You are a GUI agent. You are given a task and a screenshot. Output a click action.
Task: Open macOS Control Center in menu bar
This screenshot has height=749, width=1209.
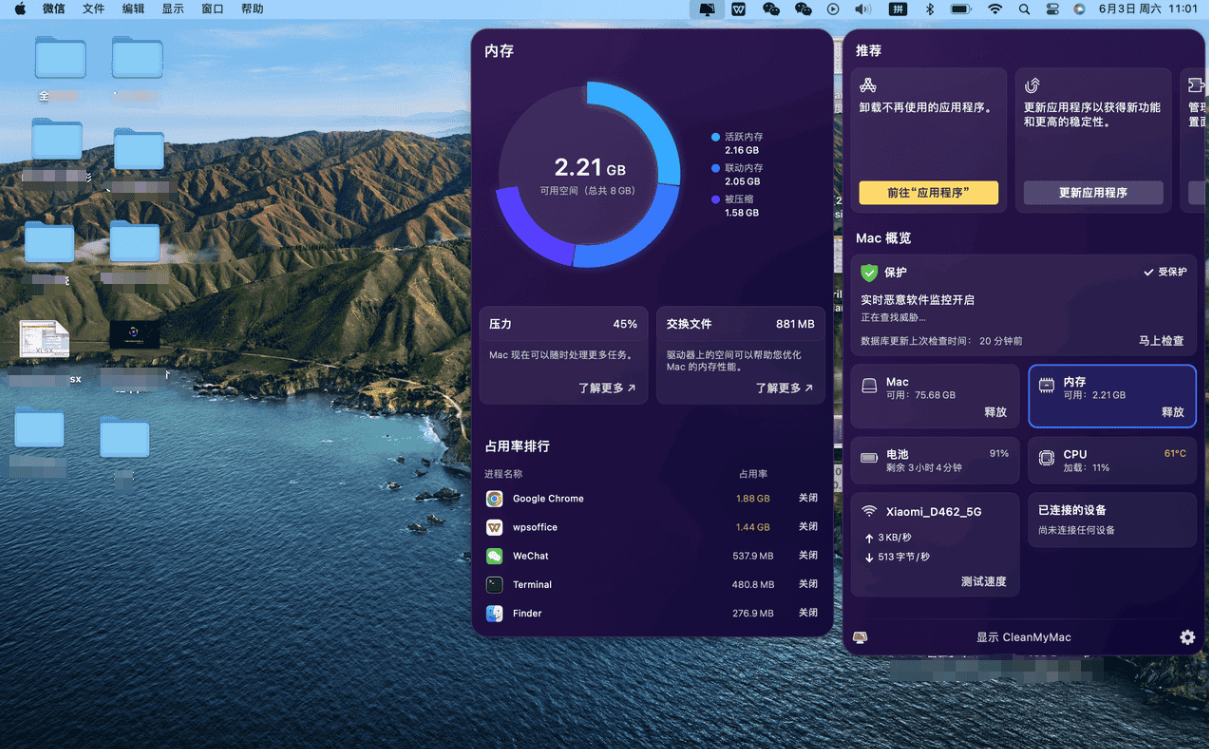[1052, 9]
